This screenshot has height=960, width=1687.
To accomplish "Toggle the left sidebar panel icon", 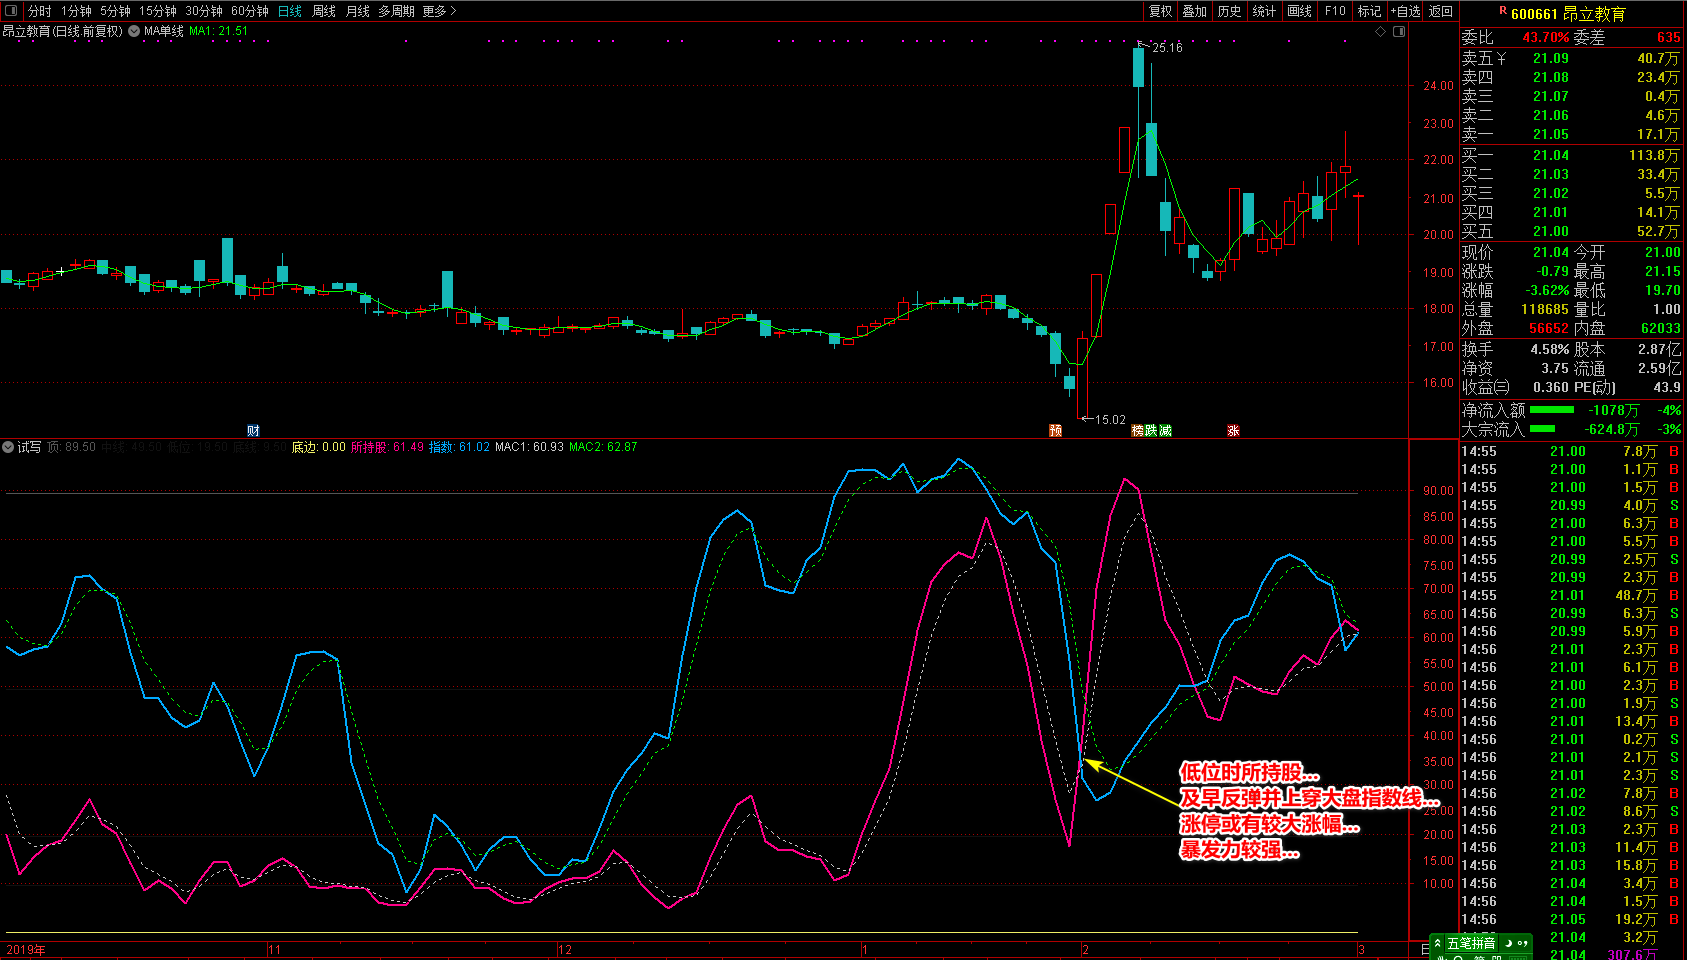I will [11, 11].
